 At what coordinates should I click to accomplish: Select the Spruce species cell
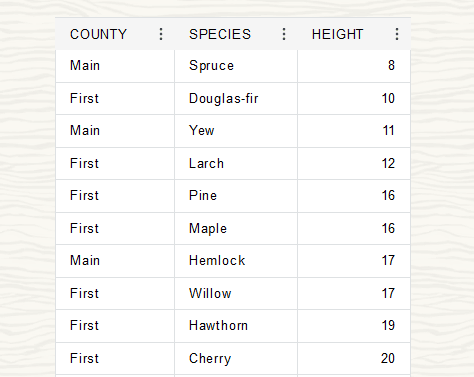coord(236,66)
